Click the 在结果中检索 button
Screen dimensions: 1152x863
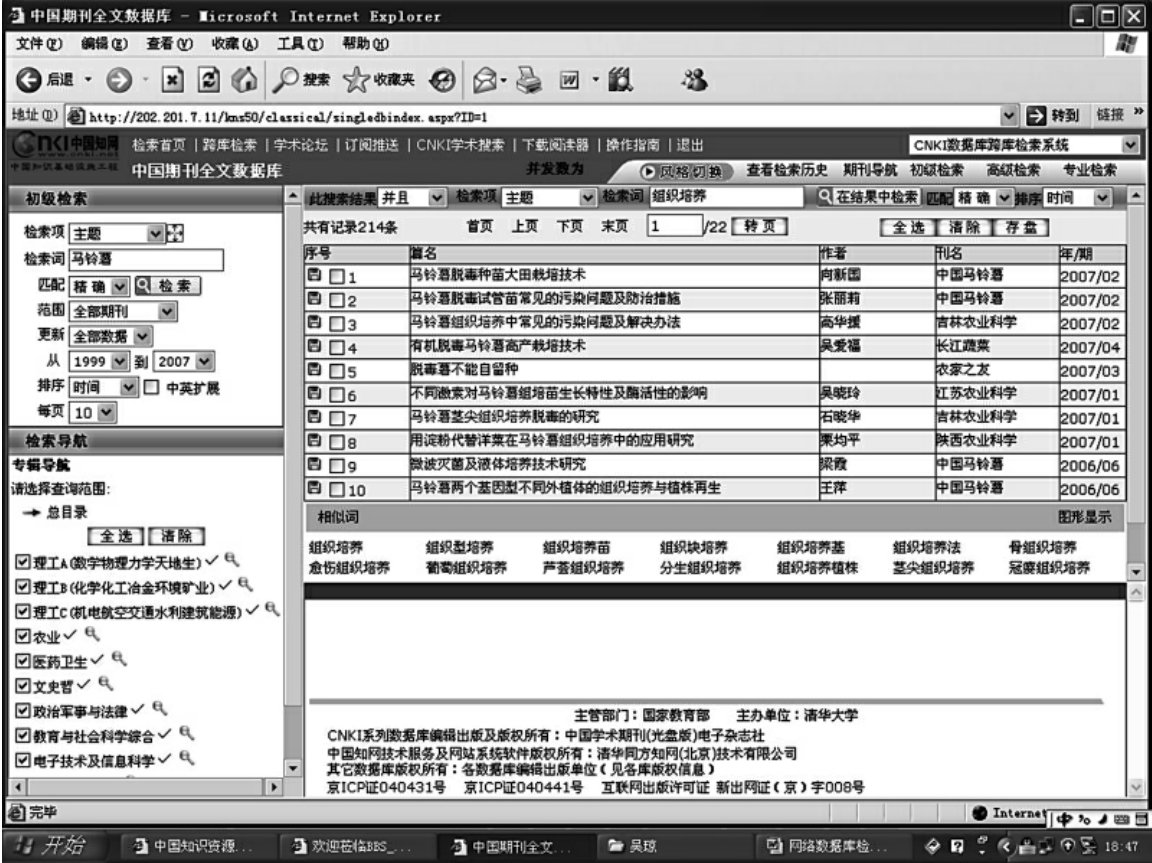coord(868,197)
